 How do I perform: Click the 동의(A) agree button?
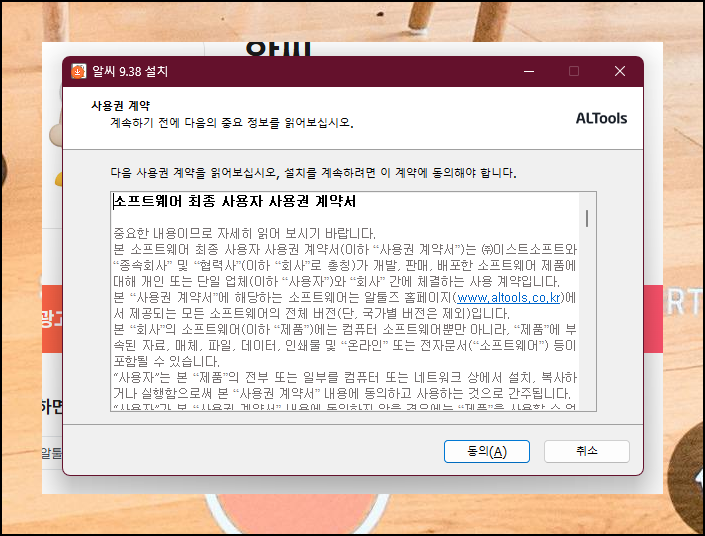point(486,451)
